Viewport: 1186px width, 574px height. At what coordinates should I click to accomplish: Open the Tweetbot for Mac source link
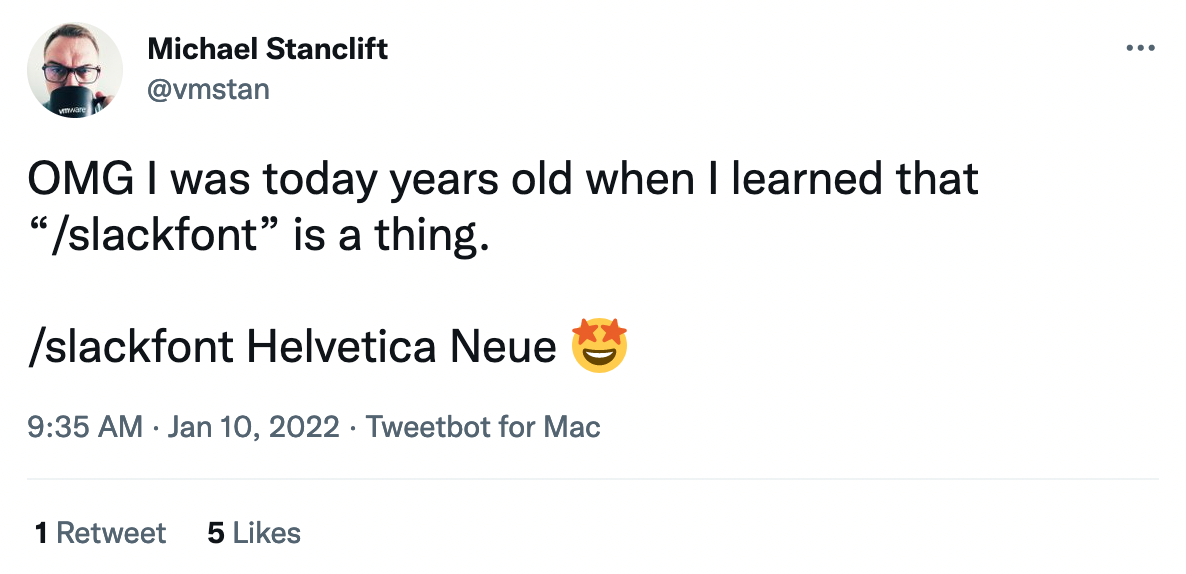pos(483,428)
